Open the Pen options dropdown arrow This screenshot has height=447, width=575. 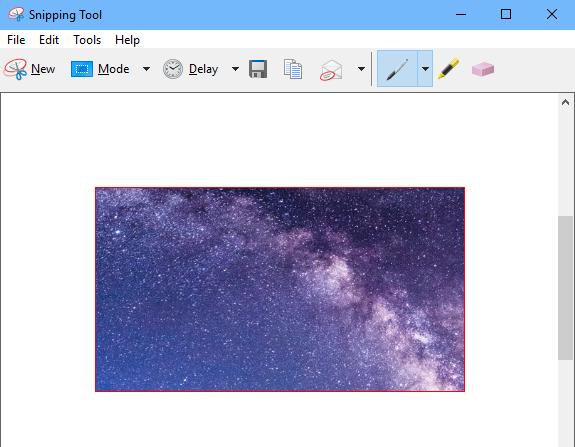[425, 69]
